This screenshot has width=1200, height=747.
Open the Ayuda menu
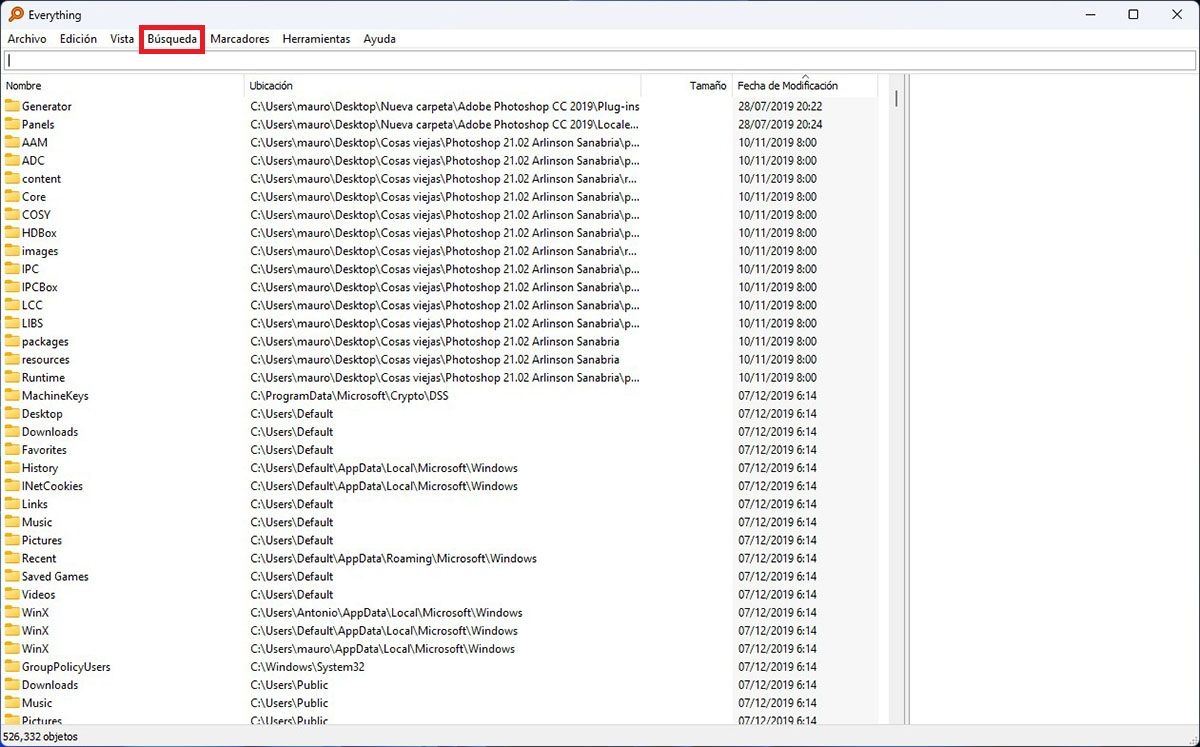pyautogui.click(x=380, y=39)
